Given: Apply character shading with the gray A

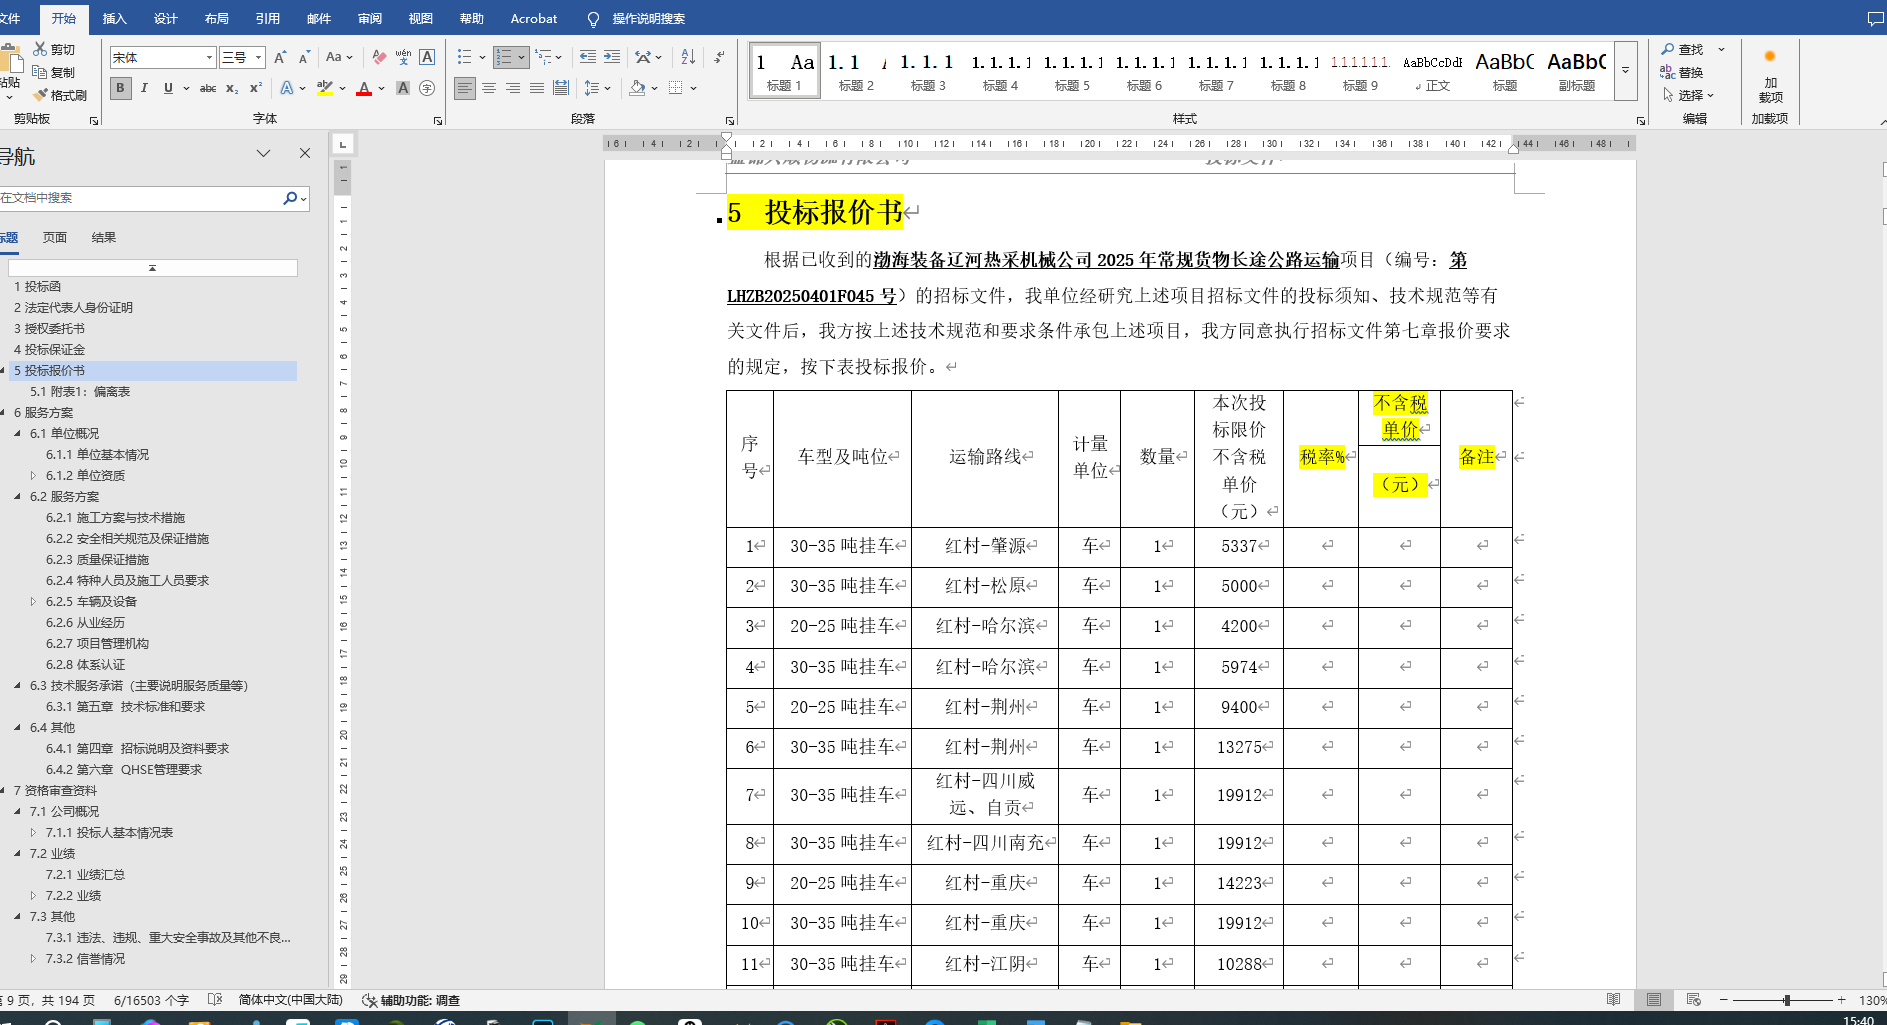Looking at the screenshot, I should (x=403, y=88).
